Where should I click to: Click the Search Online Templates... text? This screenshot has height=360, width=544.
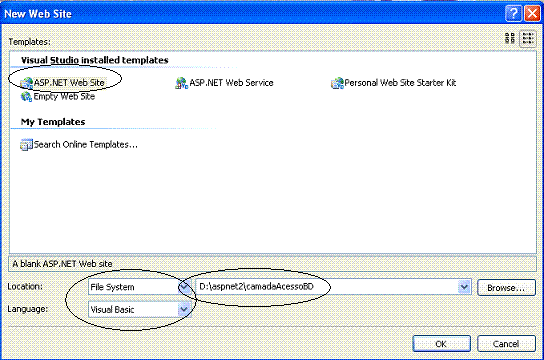click(x=86, y=145)
